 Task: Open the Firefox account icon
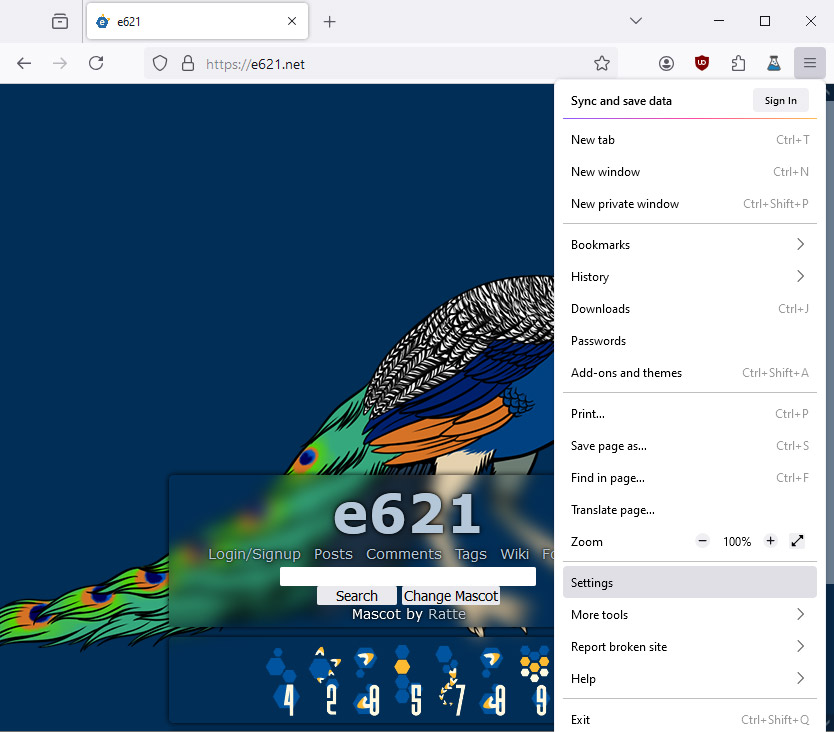[x=666, y=64]
